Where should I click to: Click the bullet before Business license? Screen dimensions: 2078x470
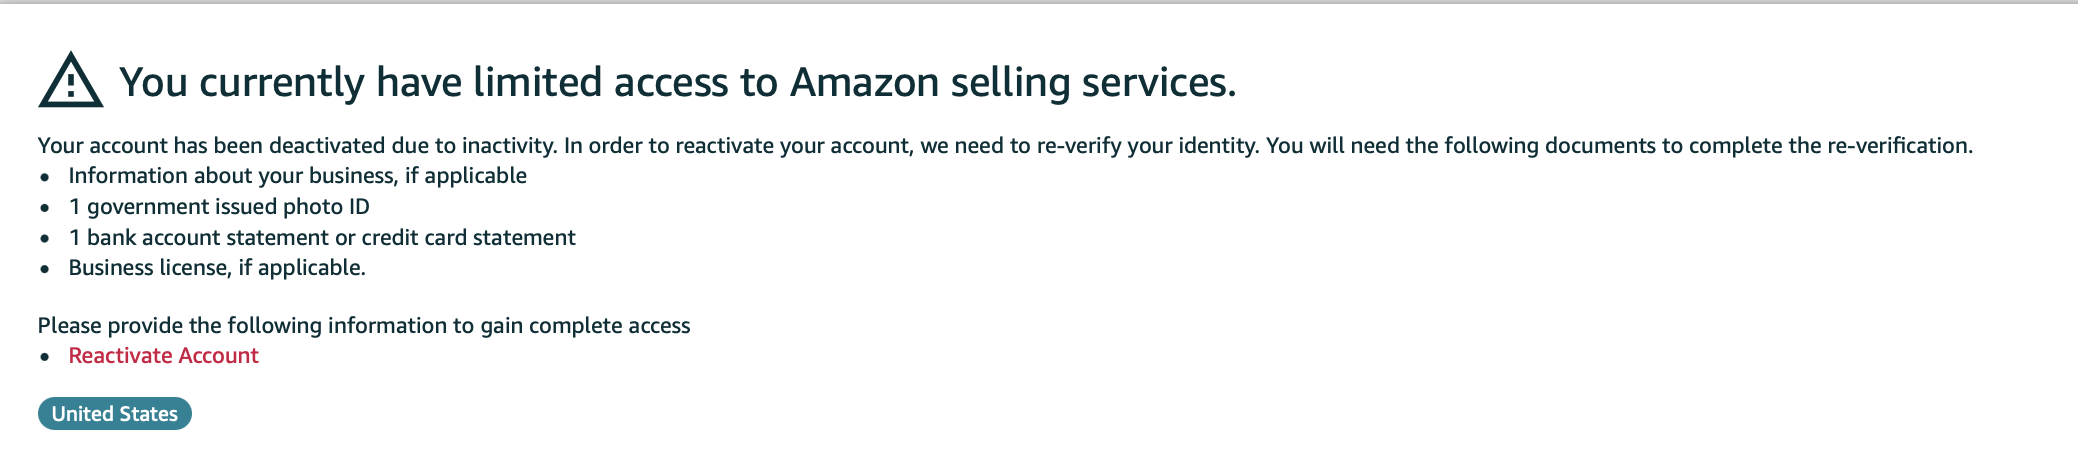45,270
